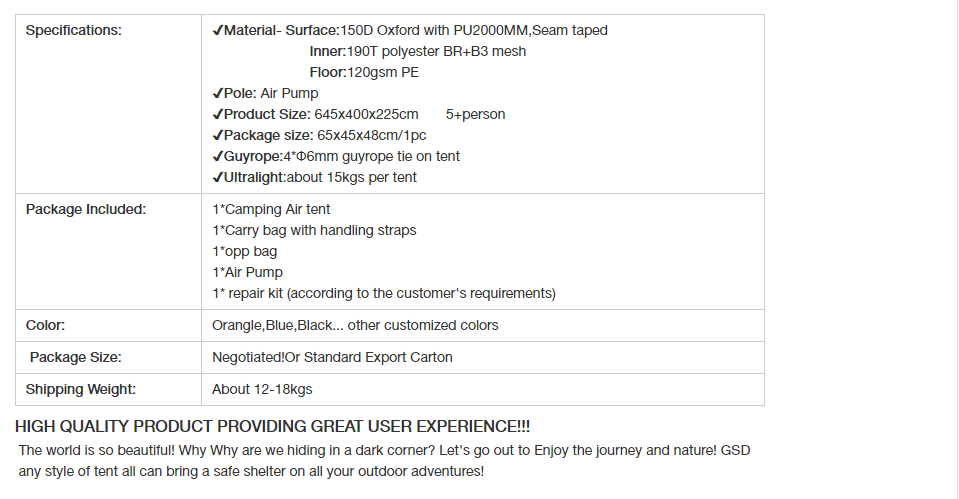This screenshot has width=959, height=499.
Task: Click the text '1*Camping Air tent'
Action: click(x=271, y=209)
